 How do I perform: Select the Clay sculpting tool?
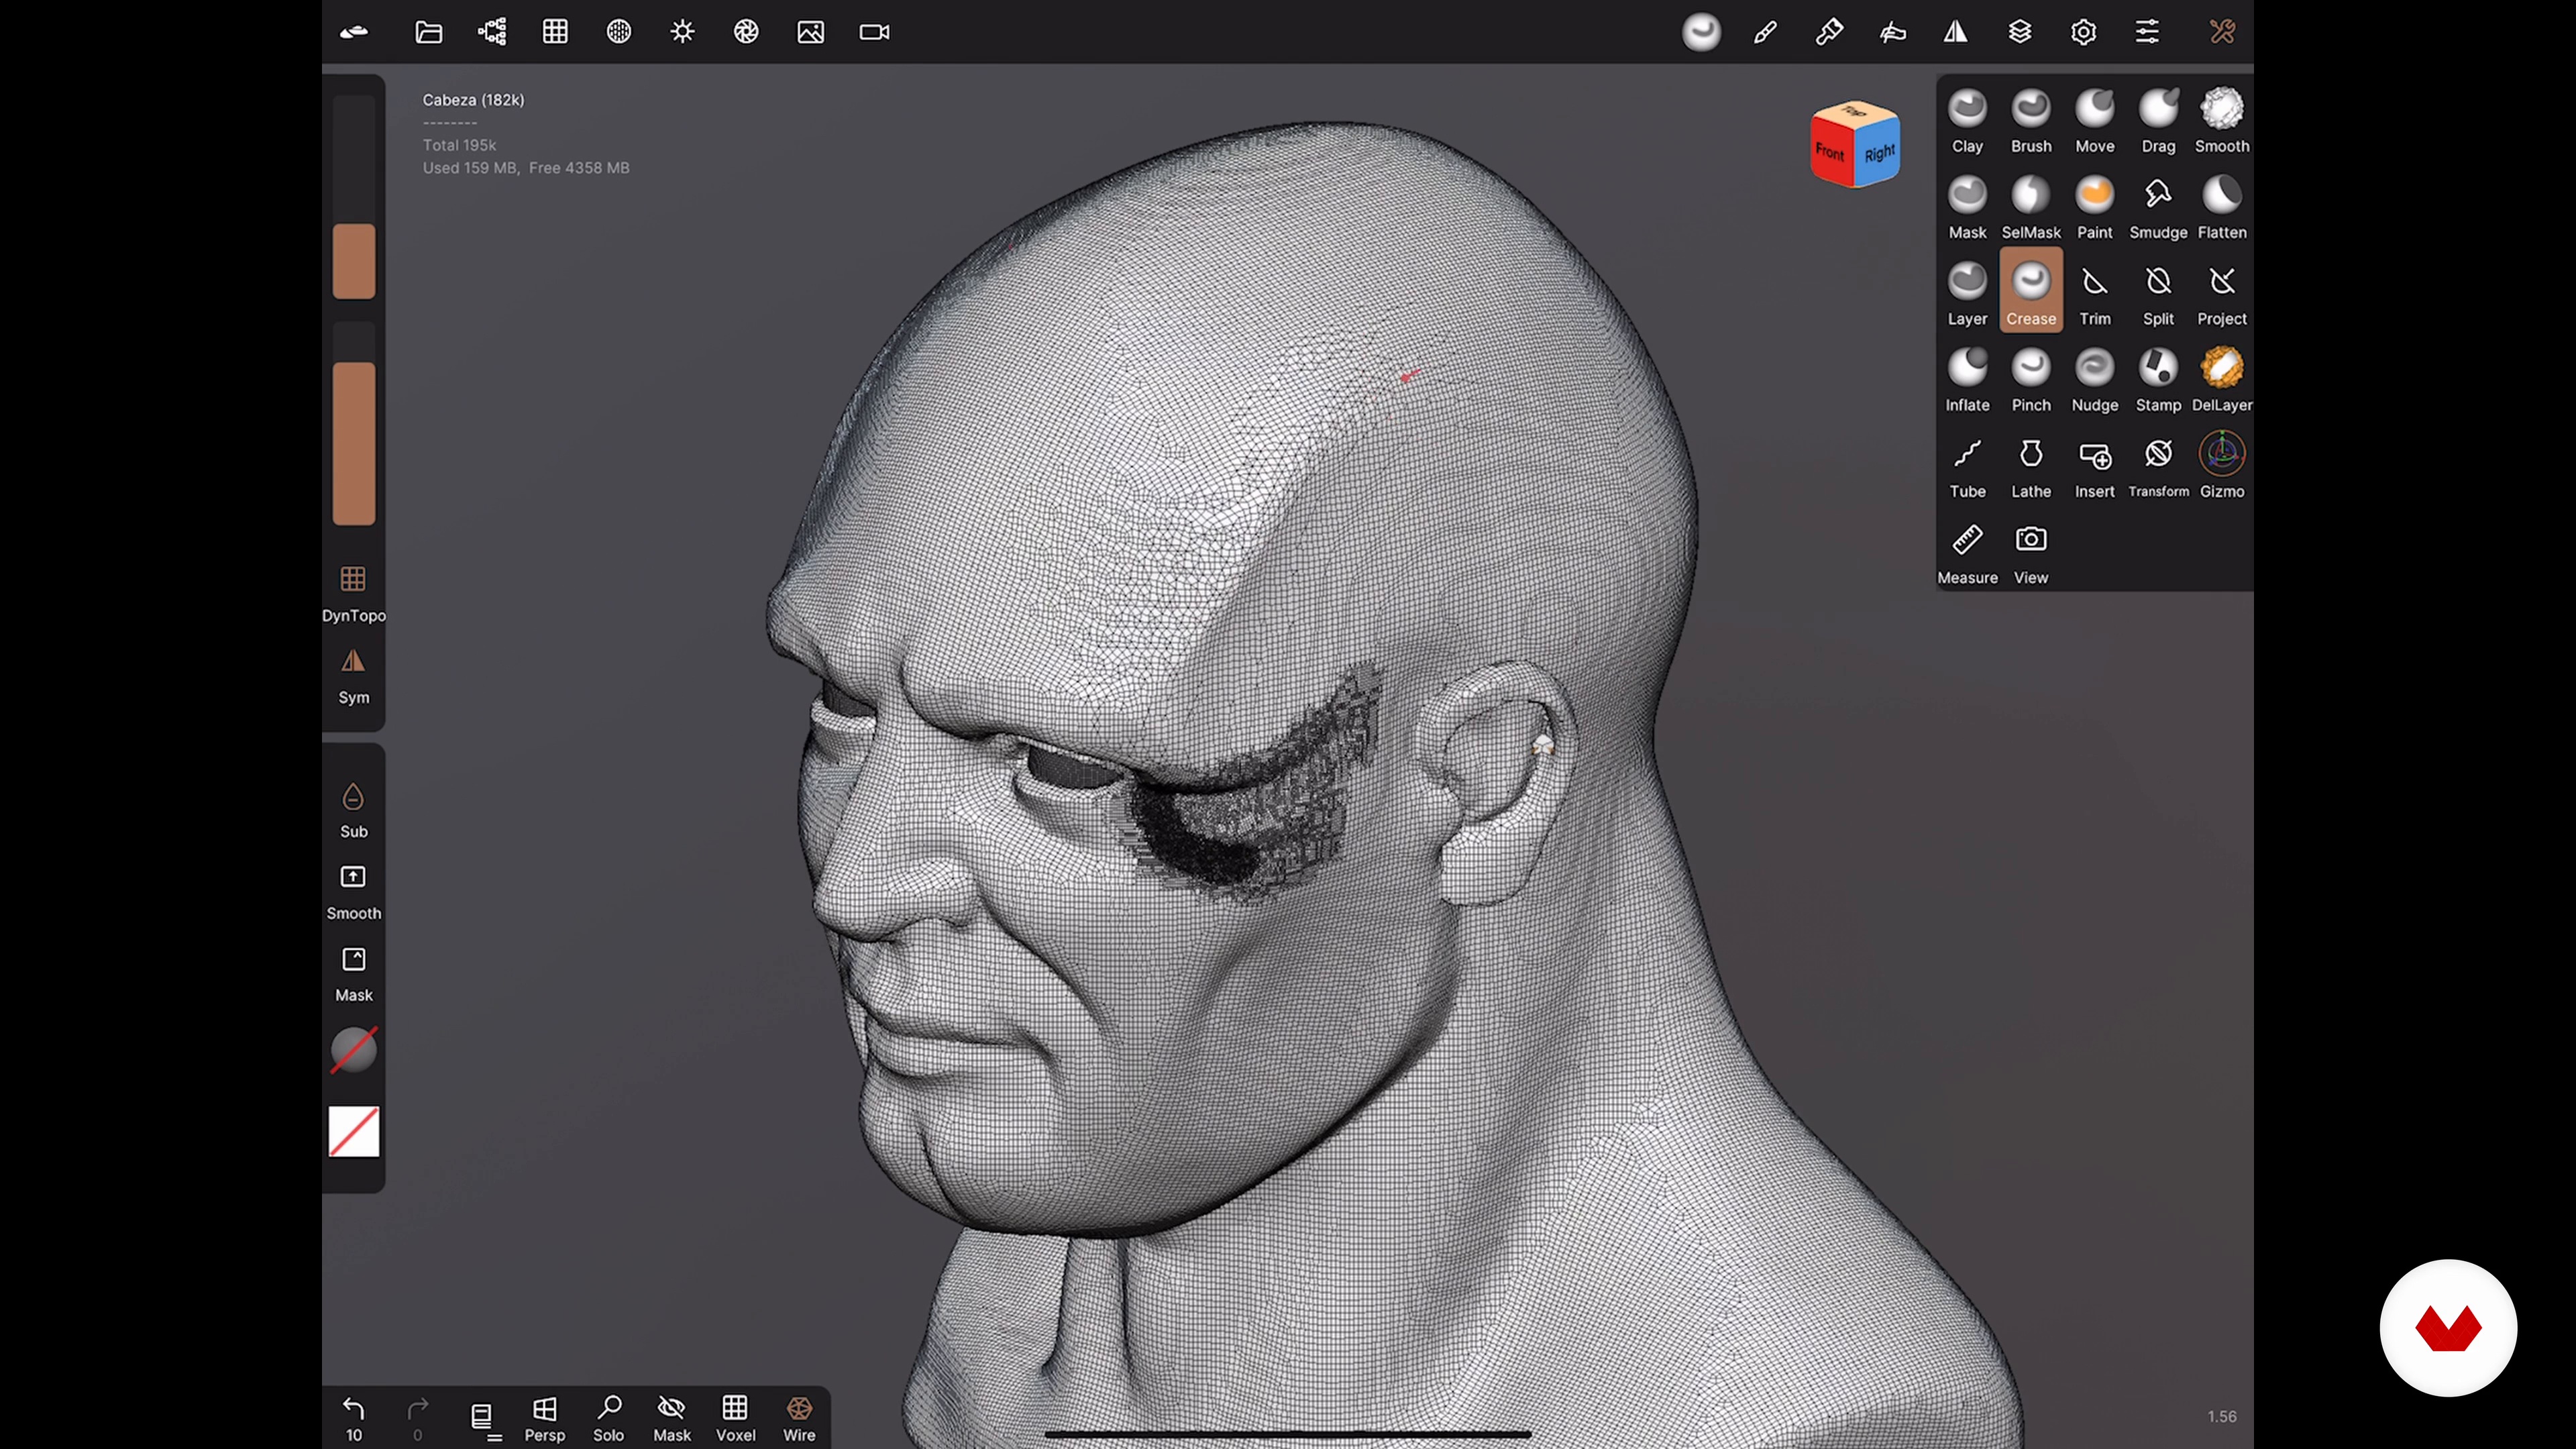pyautogui.click(x=1967, y=120)
